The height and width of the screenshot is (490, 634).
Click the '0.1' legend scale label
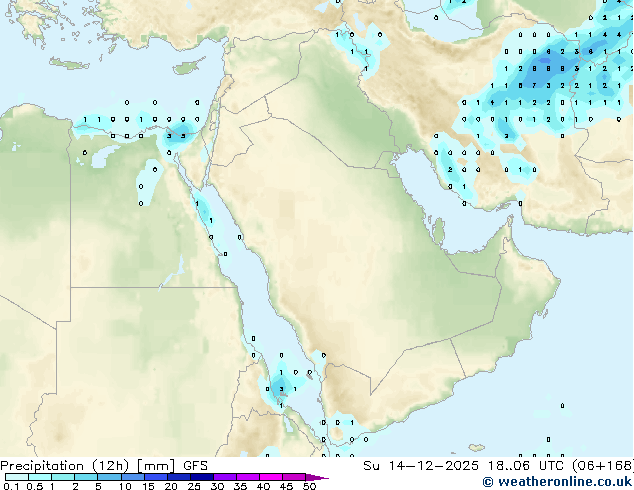coord(11,486)
